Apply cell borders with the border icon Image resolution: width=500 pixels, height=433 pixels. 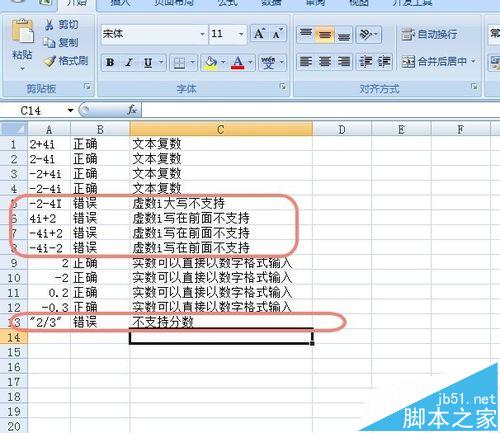(179, 62)
